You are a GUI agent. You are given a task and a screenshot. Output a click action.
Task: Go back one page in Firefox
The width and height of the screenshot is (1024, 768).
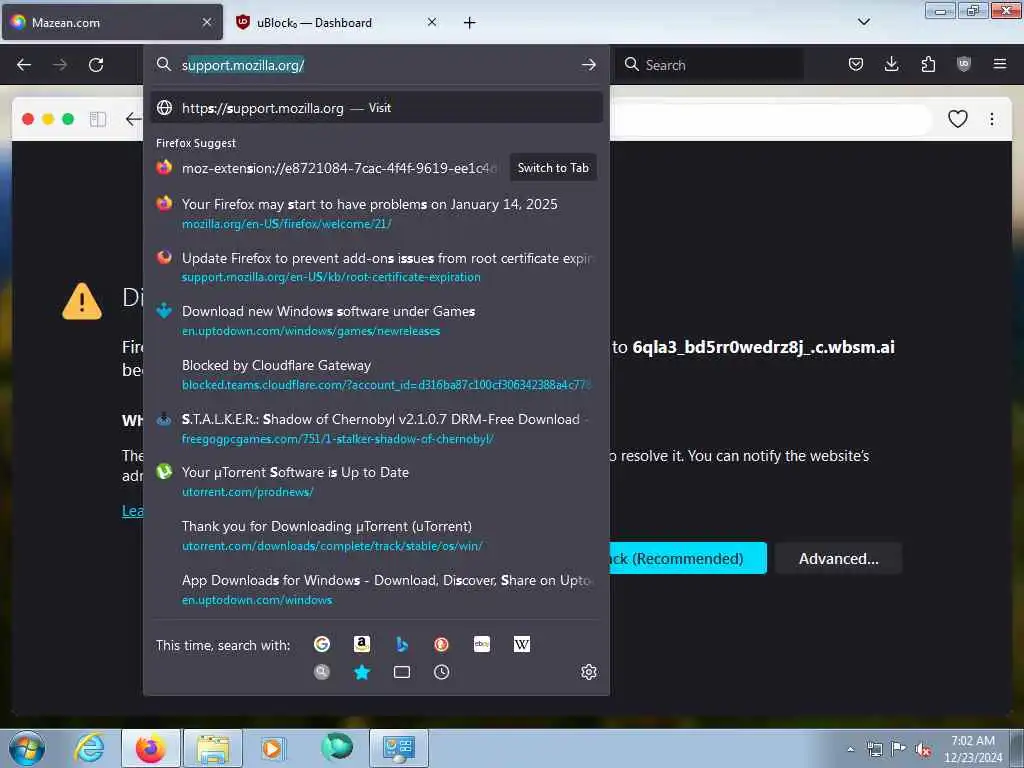(x=24, y=65)
